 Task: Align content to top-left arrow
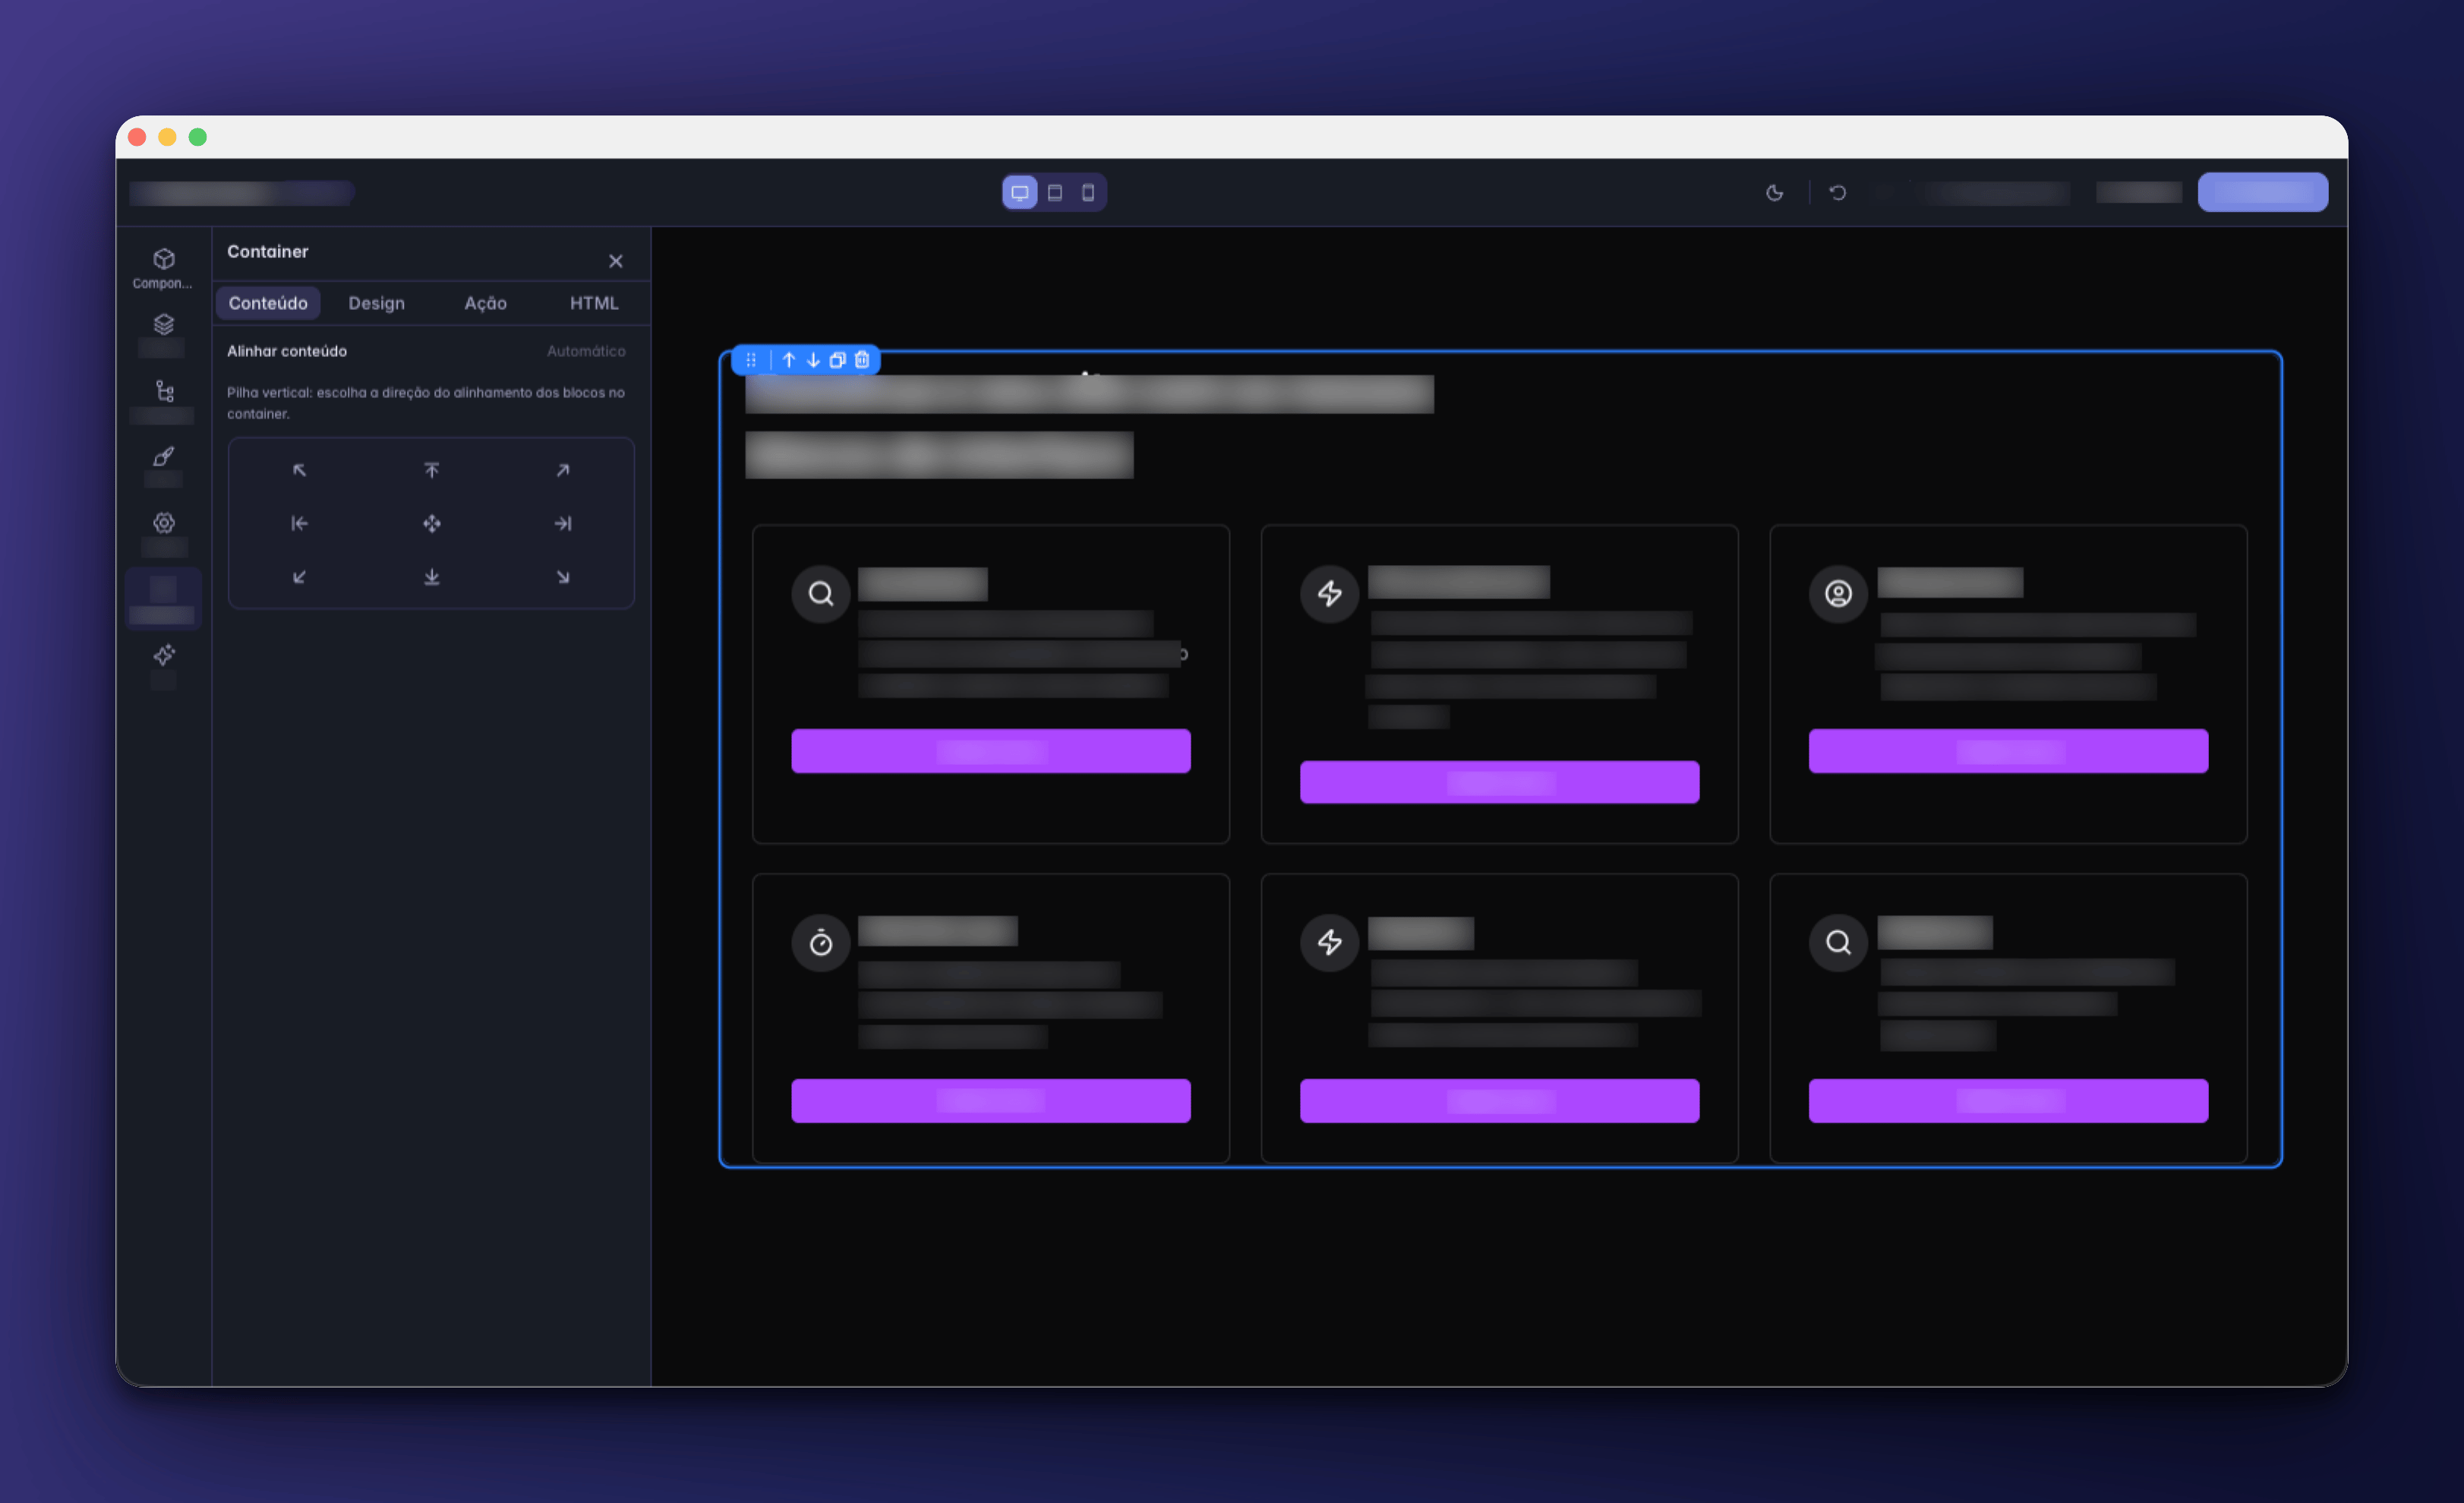pos(299,470)
